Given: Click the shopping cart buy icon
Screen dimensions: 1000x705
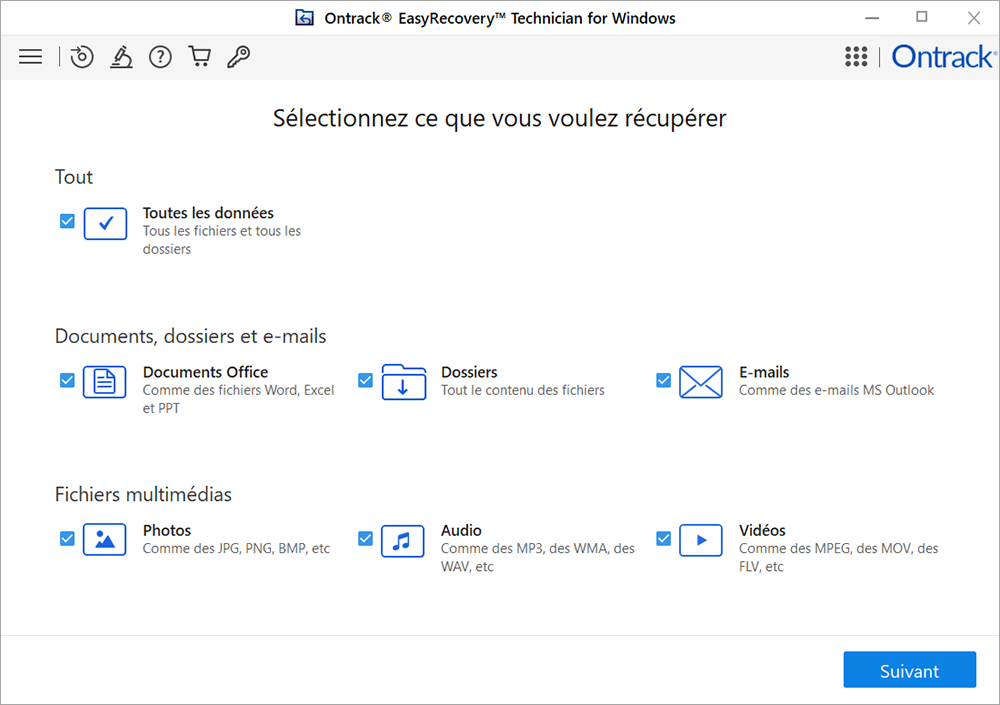Looking at the screenshot, I should 200,57.
